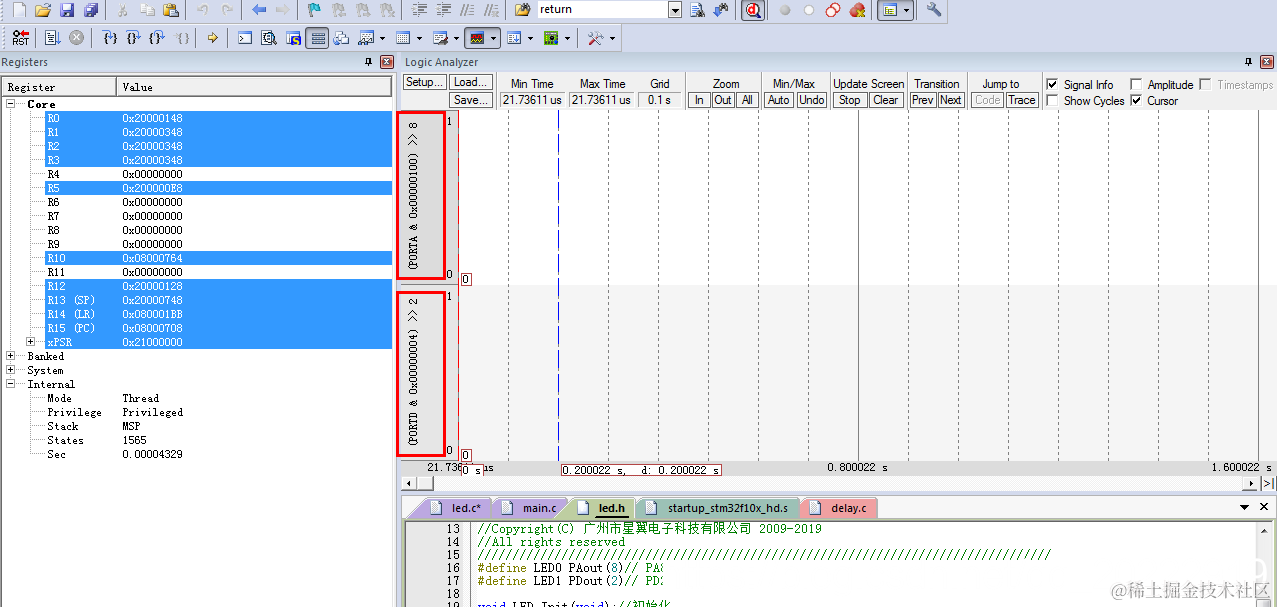Open the delay.c editor tab

click(x=840, y=508)
